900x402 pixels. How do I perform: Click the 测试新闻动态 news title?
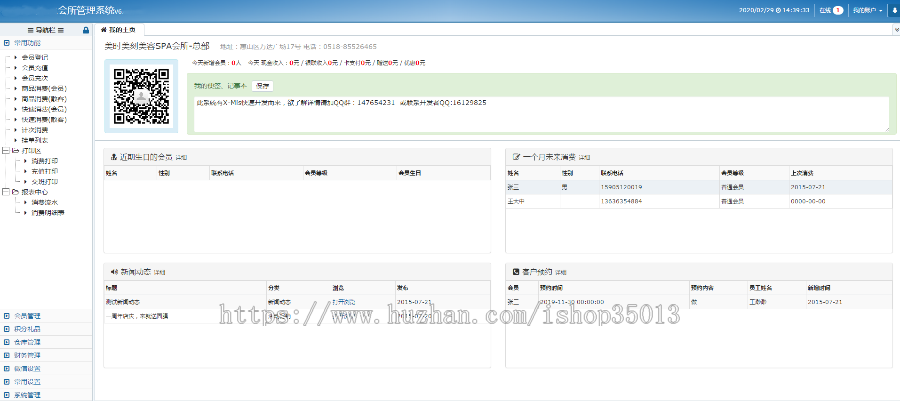[x=123, y=302]
